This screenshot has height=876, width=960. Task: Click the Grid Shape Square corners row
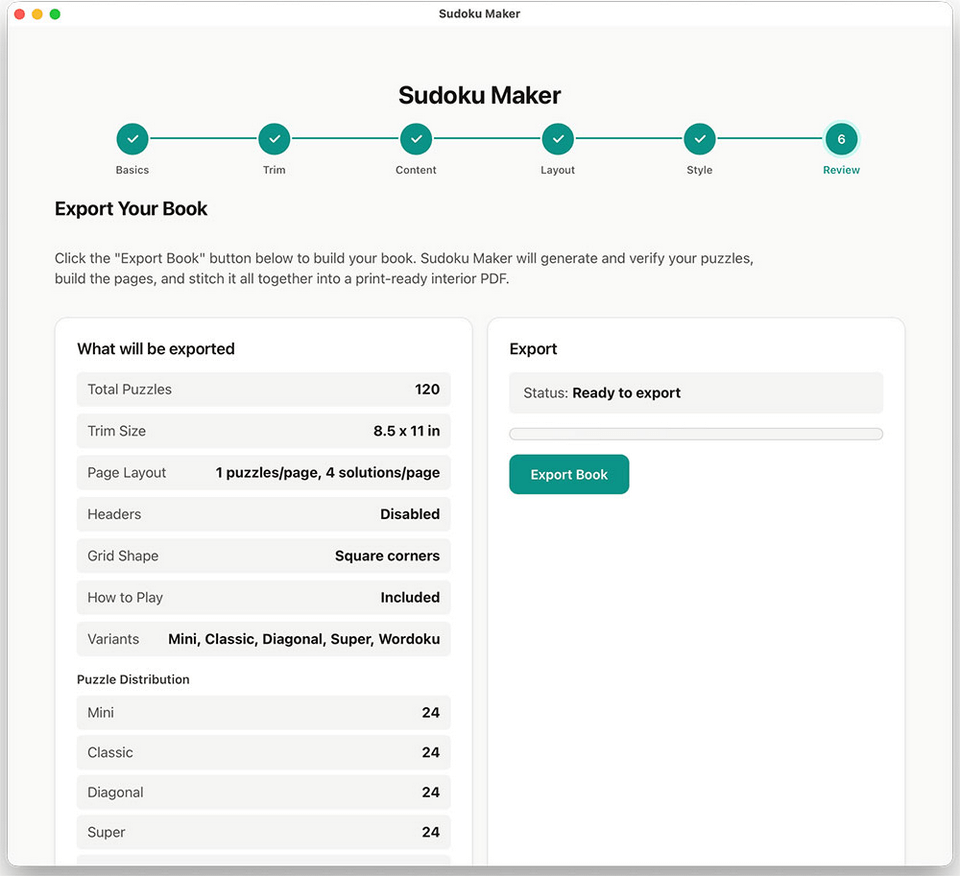coord(263,556)
